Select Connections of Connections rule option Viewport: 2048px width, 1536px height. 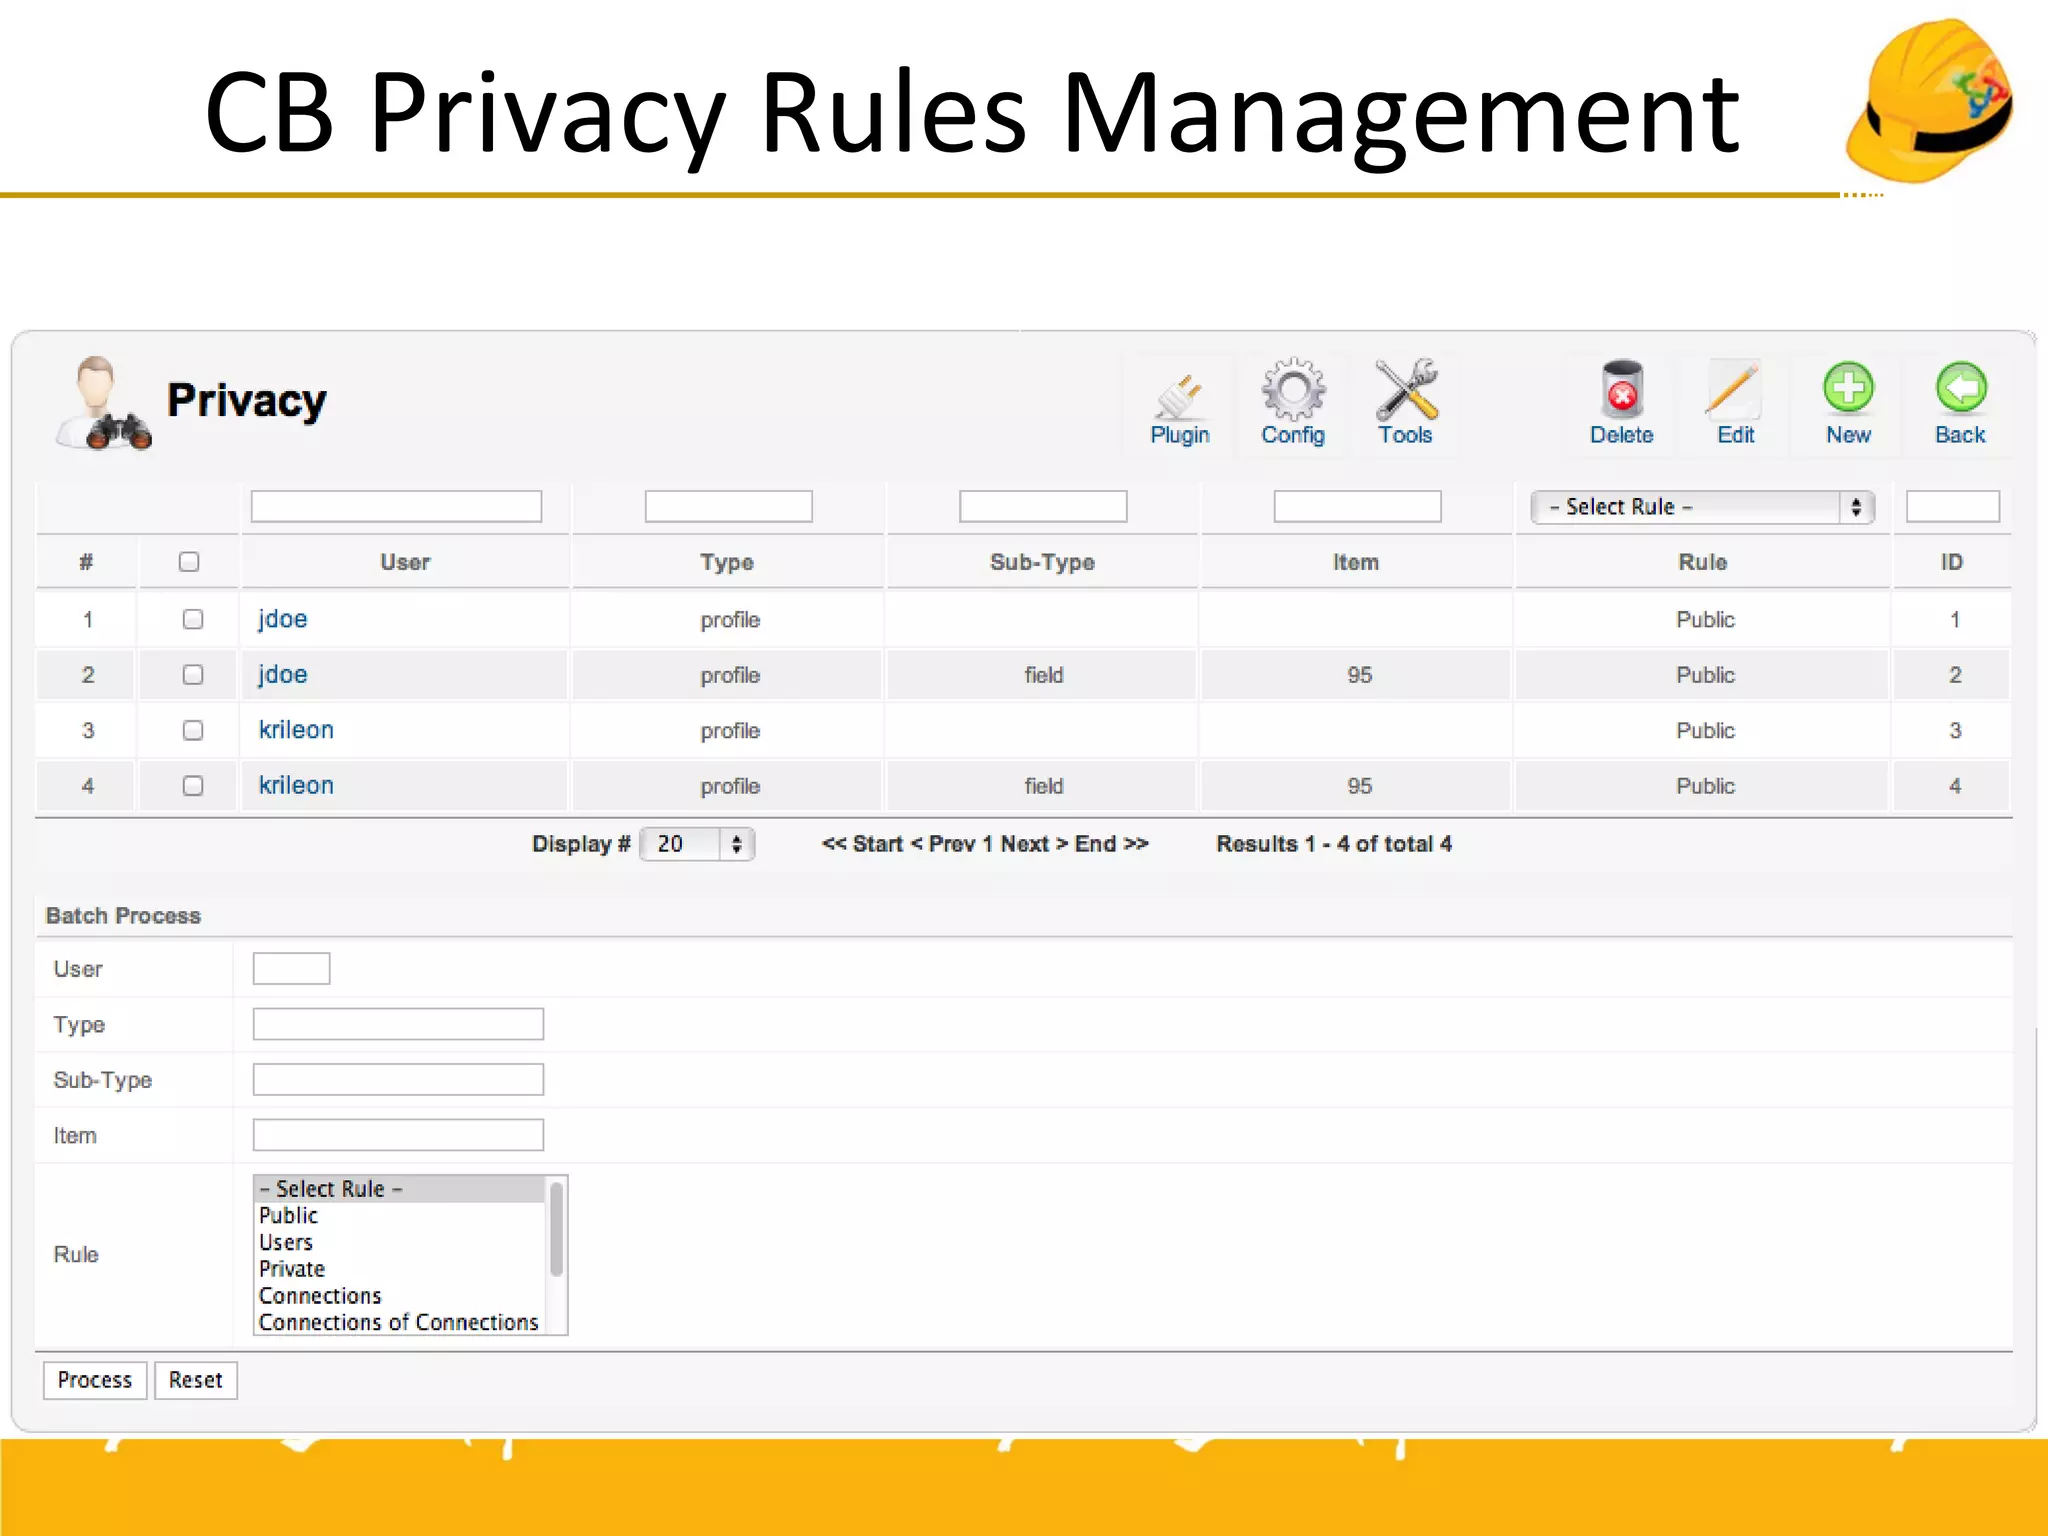(x=398, y=1322)
